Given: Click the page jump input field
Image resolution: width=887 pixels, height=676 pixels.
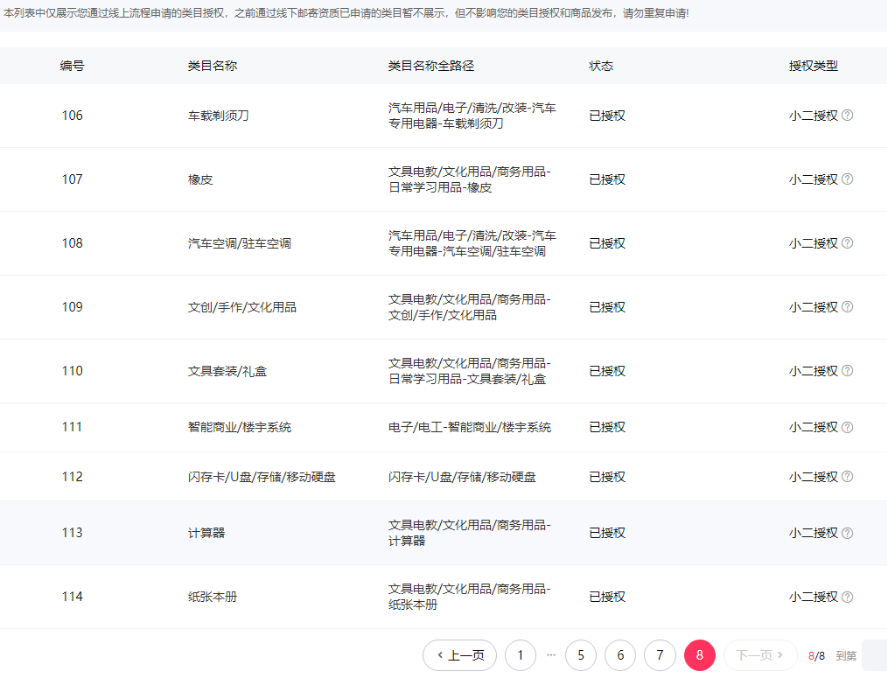Looking at the screenshot, I should click(x=874, y=655).
